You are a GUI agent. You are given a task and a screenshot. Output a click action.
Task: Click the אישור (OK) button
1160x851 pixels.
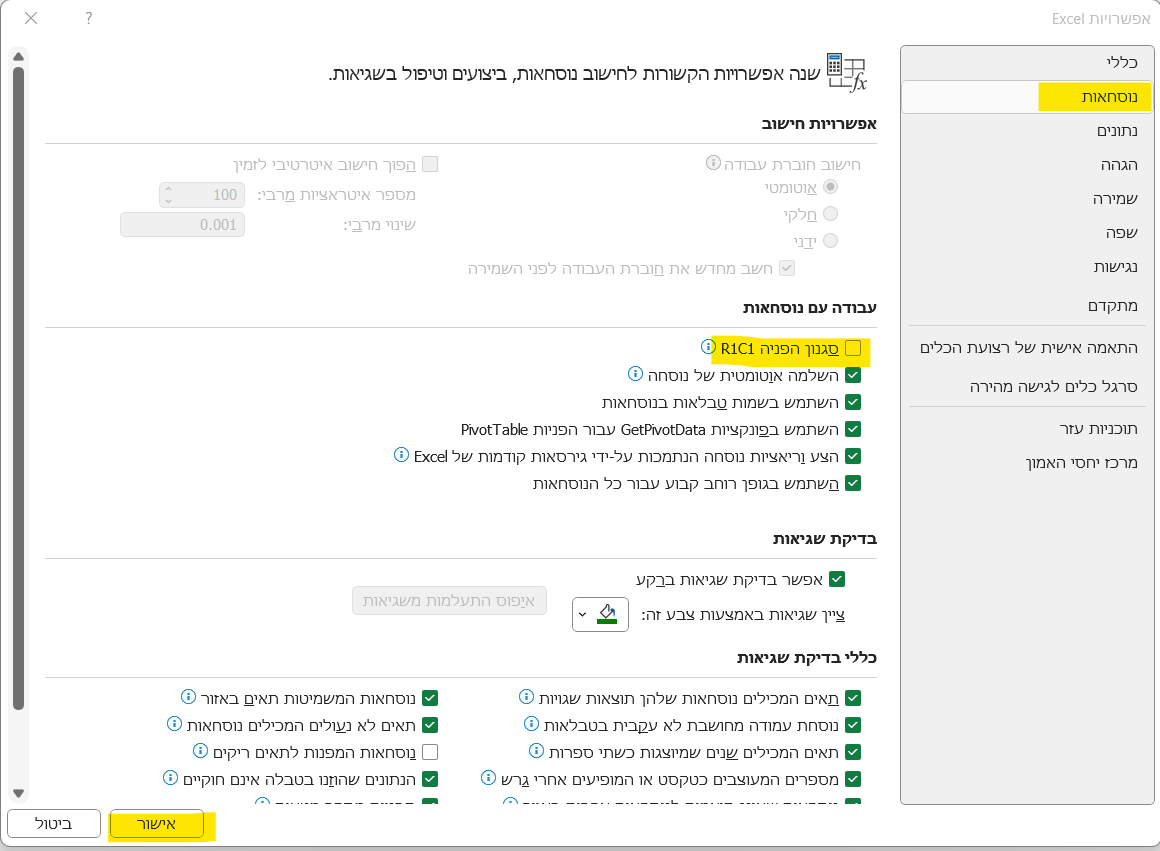click(x=155, y=824)
